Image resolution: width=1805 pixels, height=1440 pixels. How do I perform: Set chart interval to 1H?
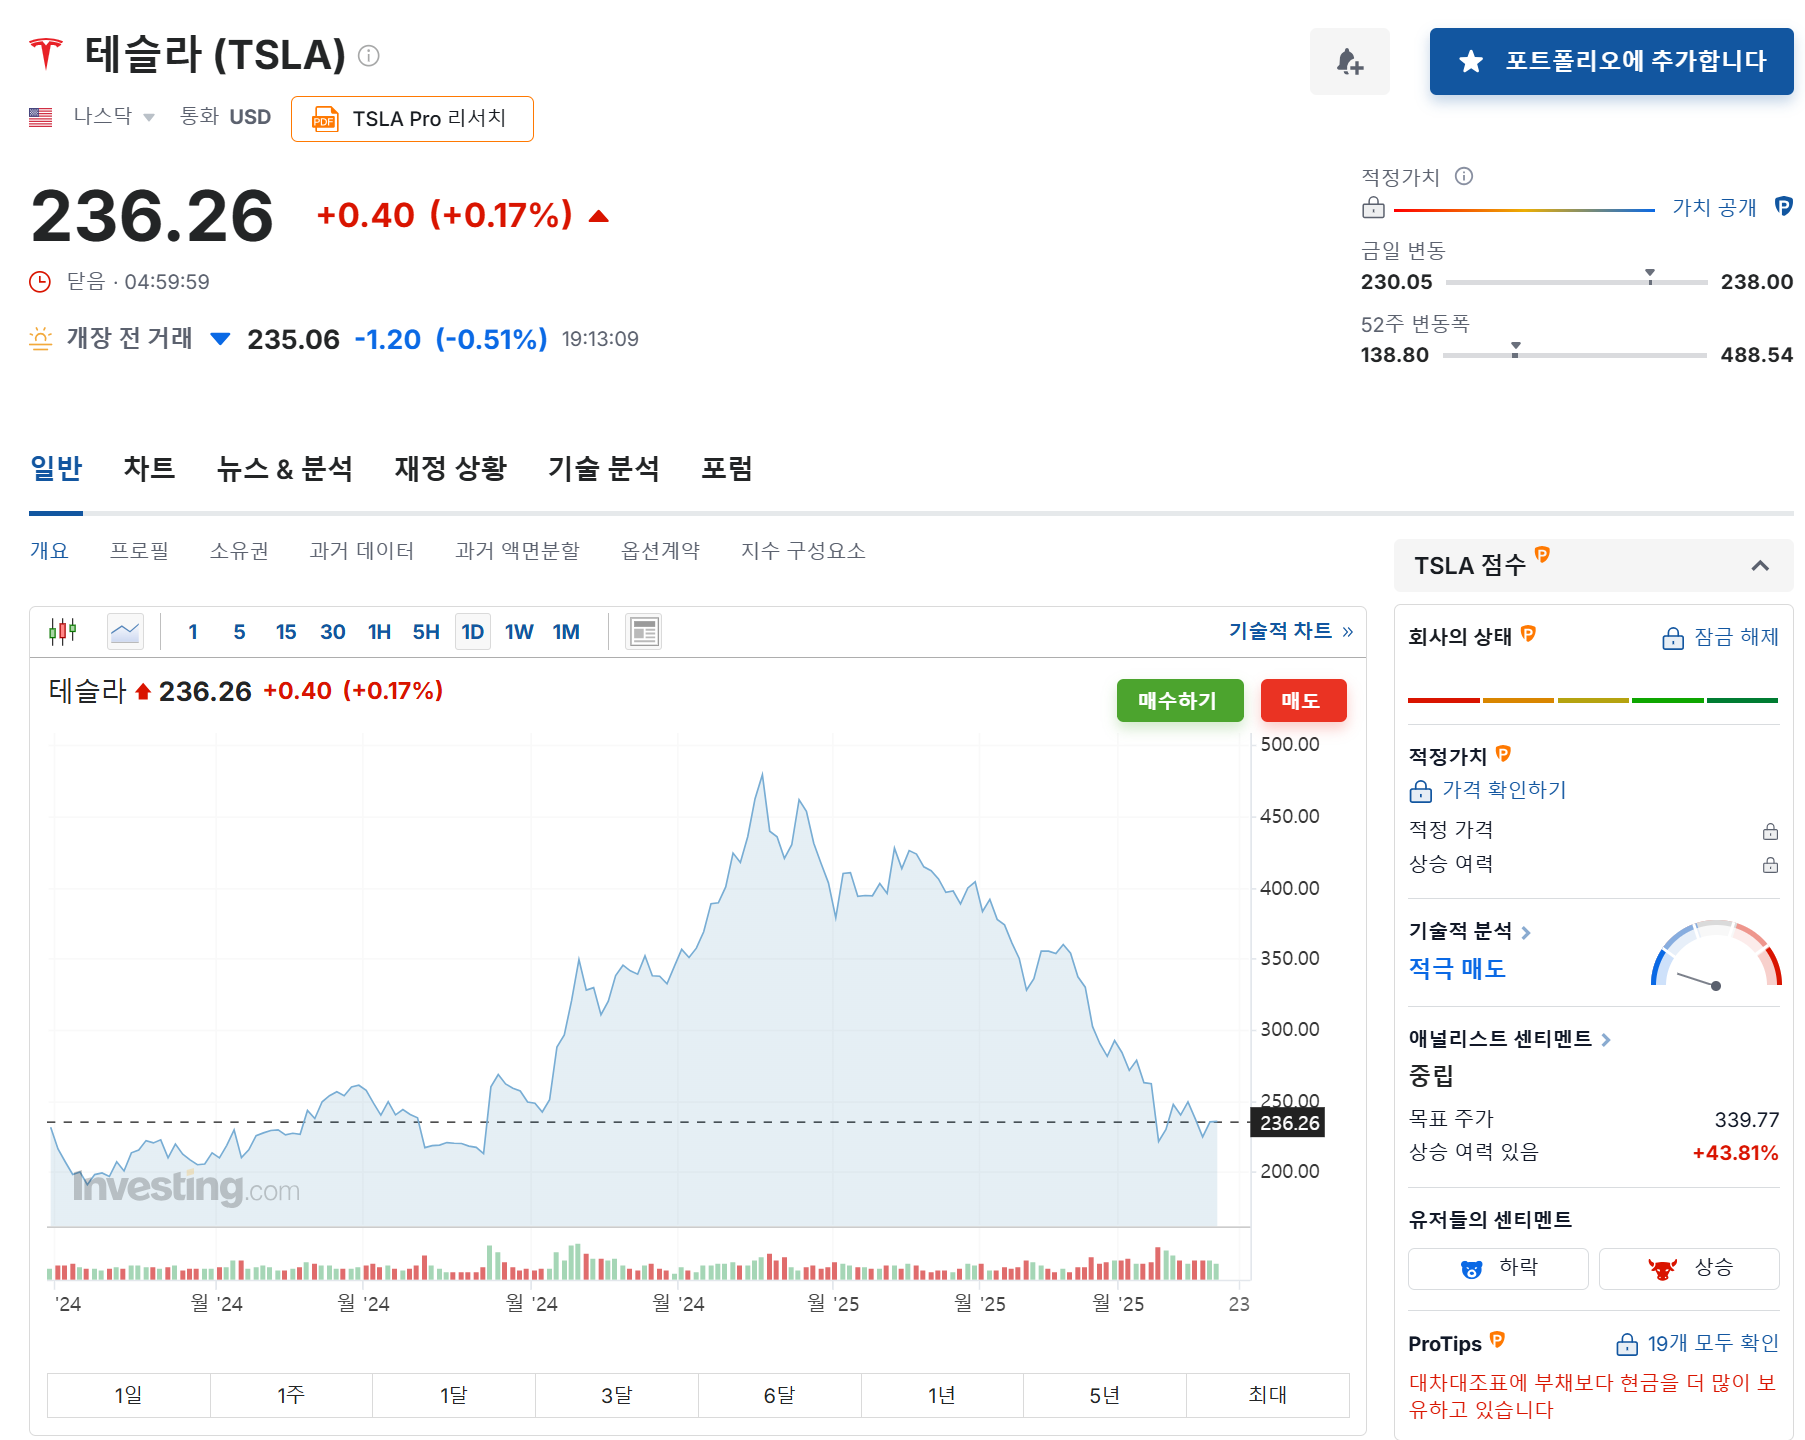coord(379,632)
